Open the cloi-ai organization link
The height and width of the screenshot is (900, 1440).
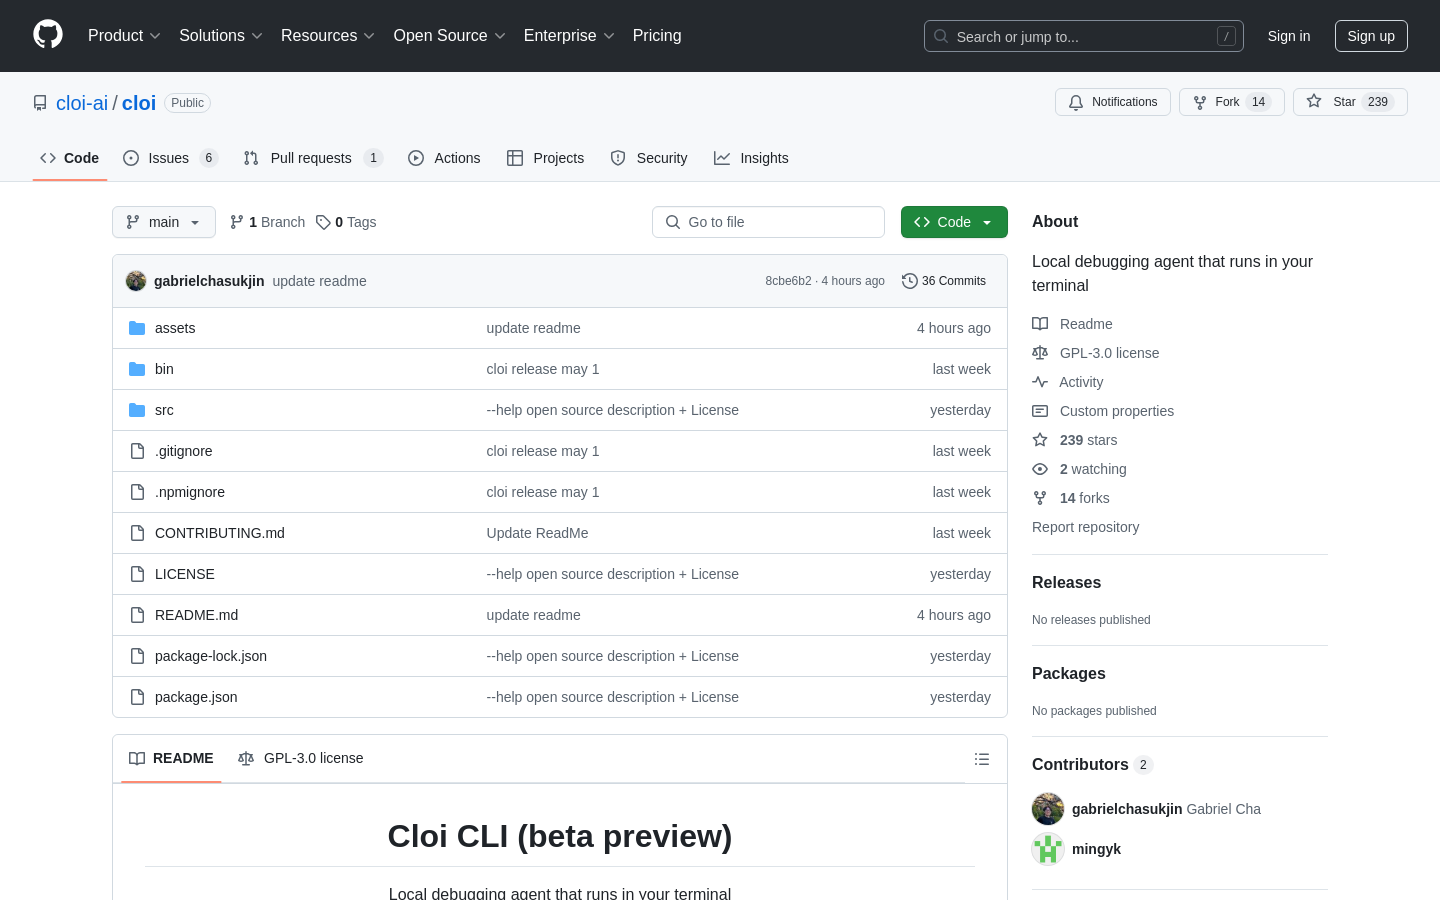click(x=82, y=103)
